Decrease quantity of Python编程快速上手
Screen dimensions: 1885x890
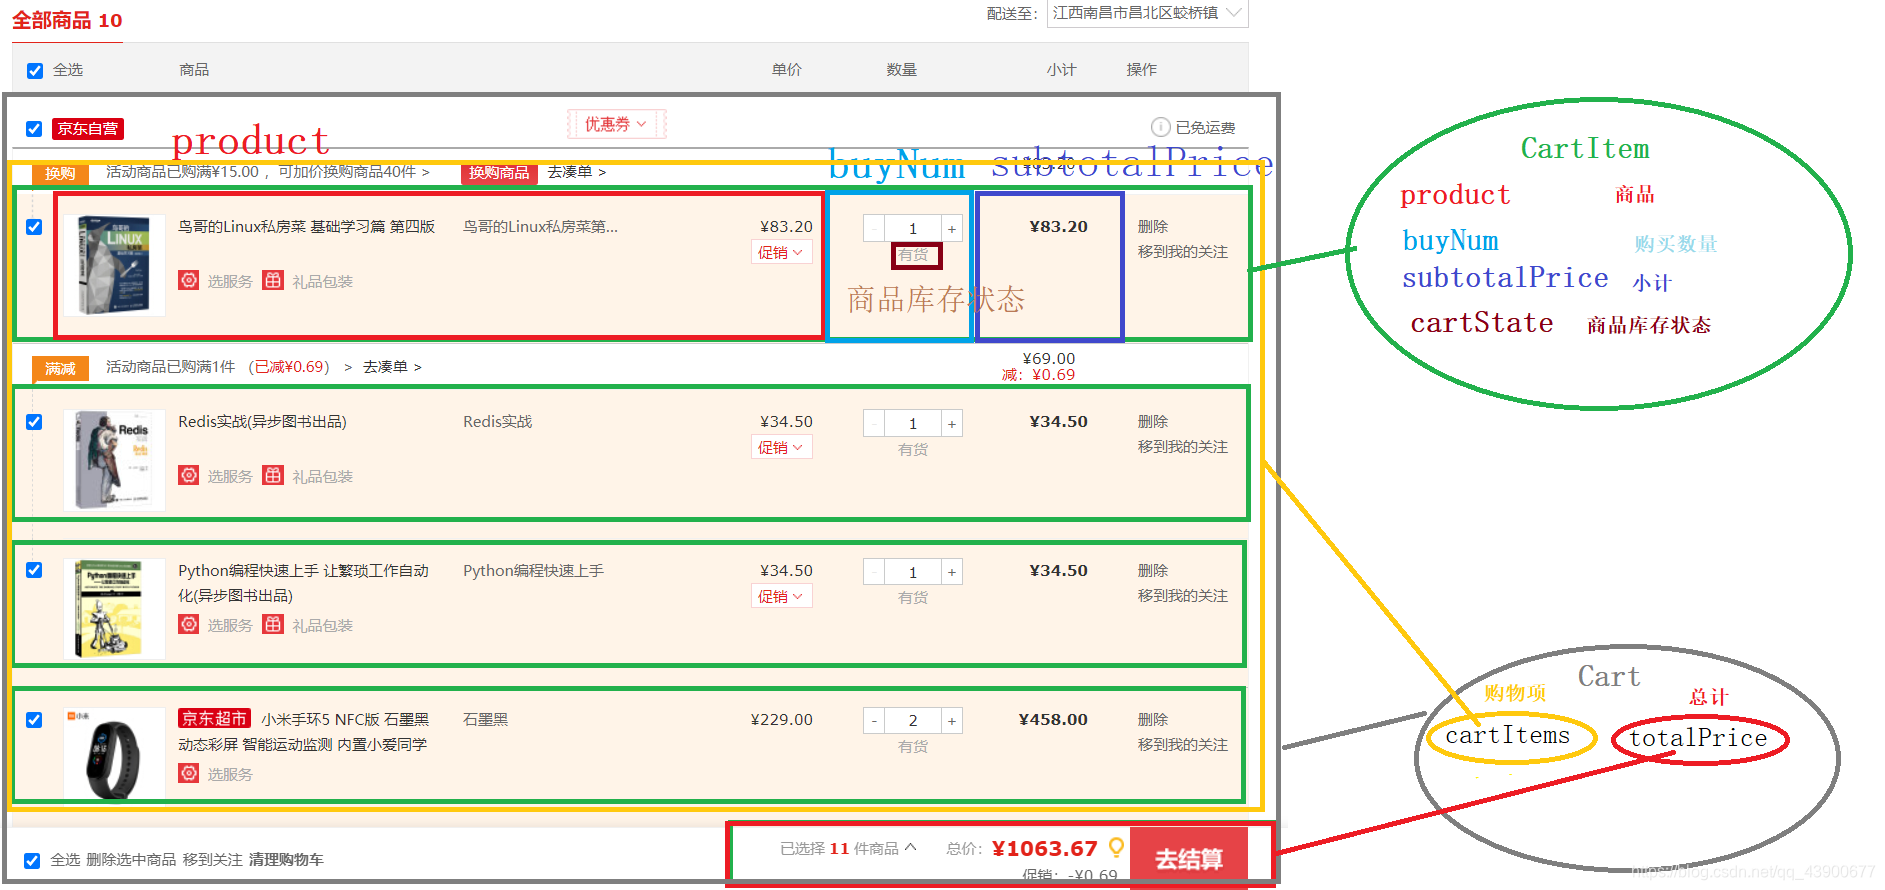click(x=874, y=572)
